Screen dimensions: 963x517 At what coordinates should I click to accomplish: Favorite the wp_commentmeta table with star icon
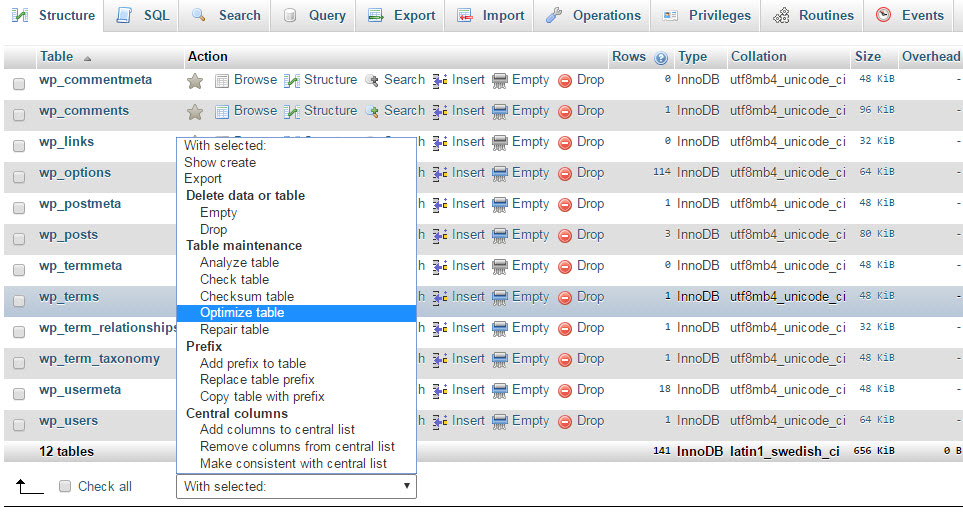pyautogui.click(x=195, y=80)
